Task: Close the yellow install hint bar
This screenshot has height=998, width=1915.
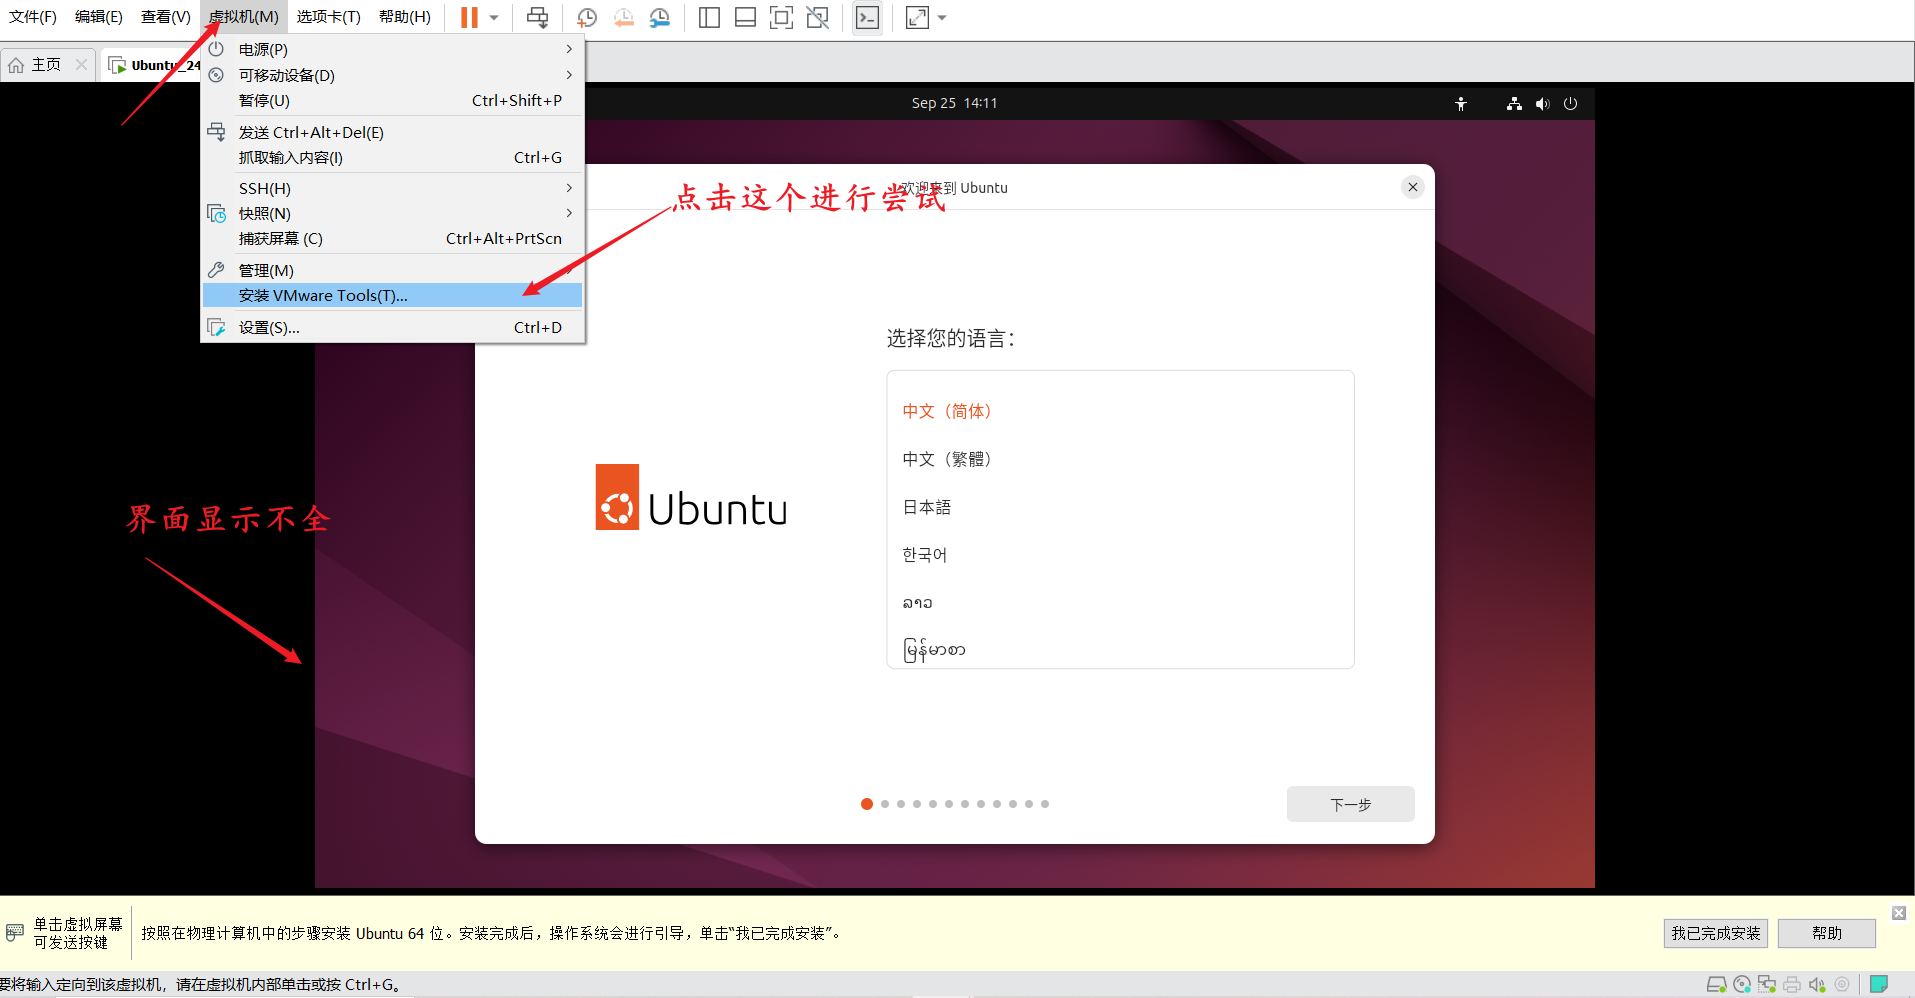Action: pos(1899,913)
